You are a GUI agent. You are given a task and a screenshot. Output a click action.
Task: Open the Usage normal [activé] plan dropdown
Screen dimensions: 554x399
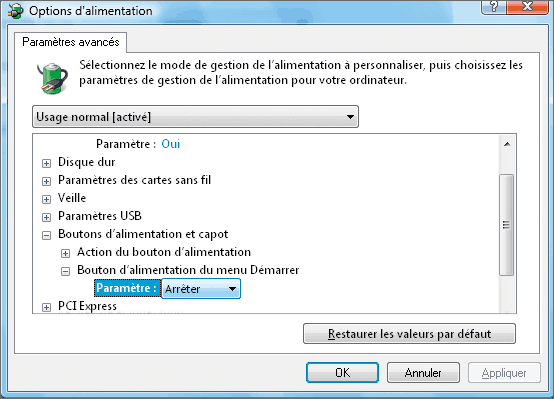tap(195, 117)
